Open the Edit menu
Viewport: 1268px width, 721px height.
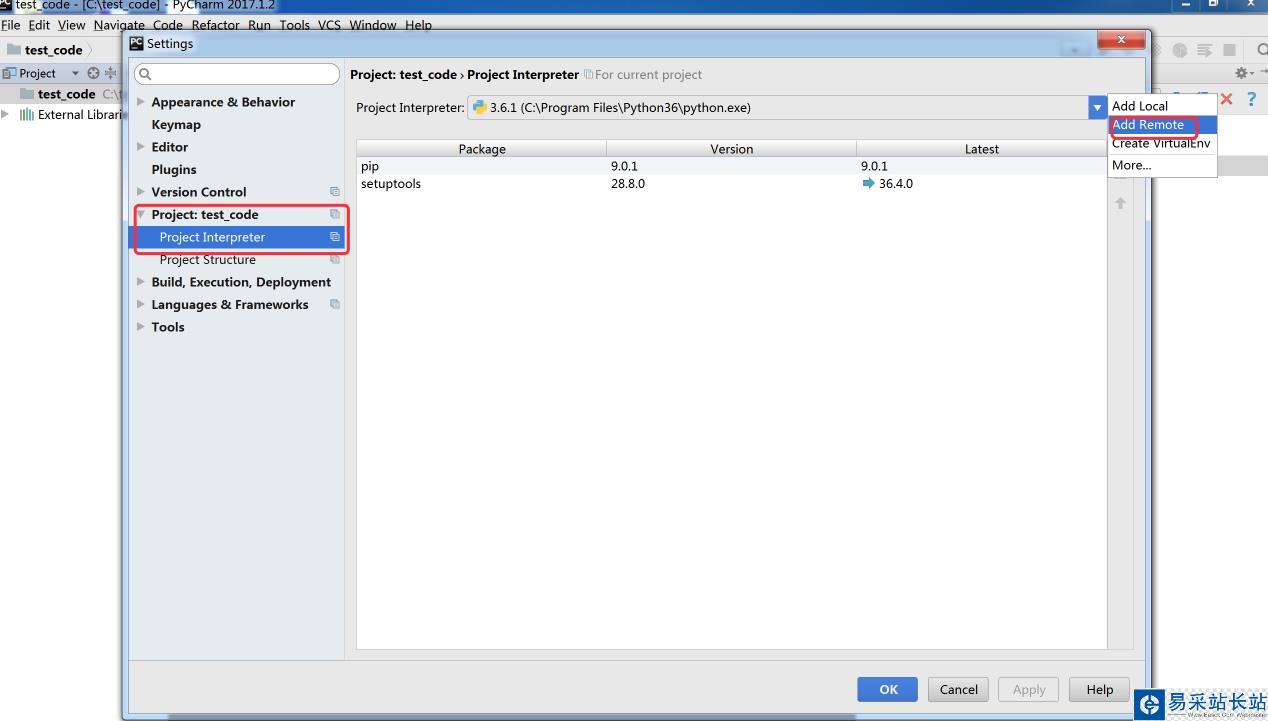40,25
